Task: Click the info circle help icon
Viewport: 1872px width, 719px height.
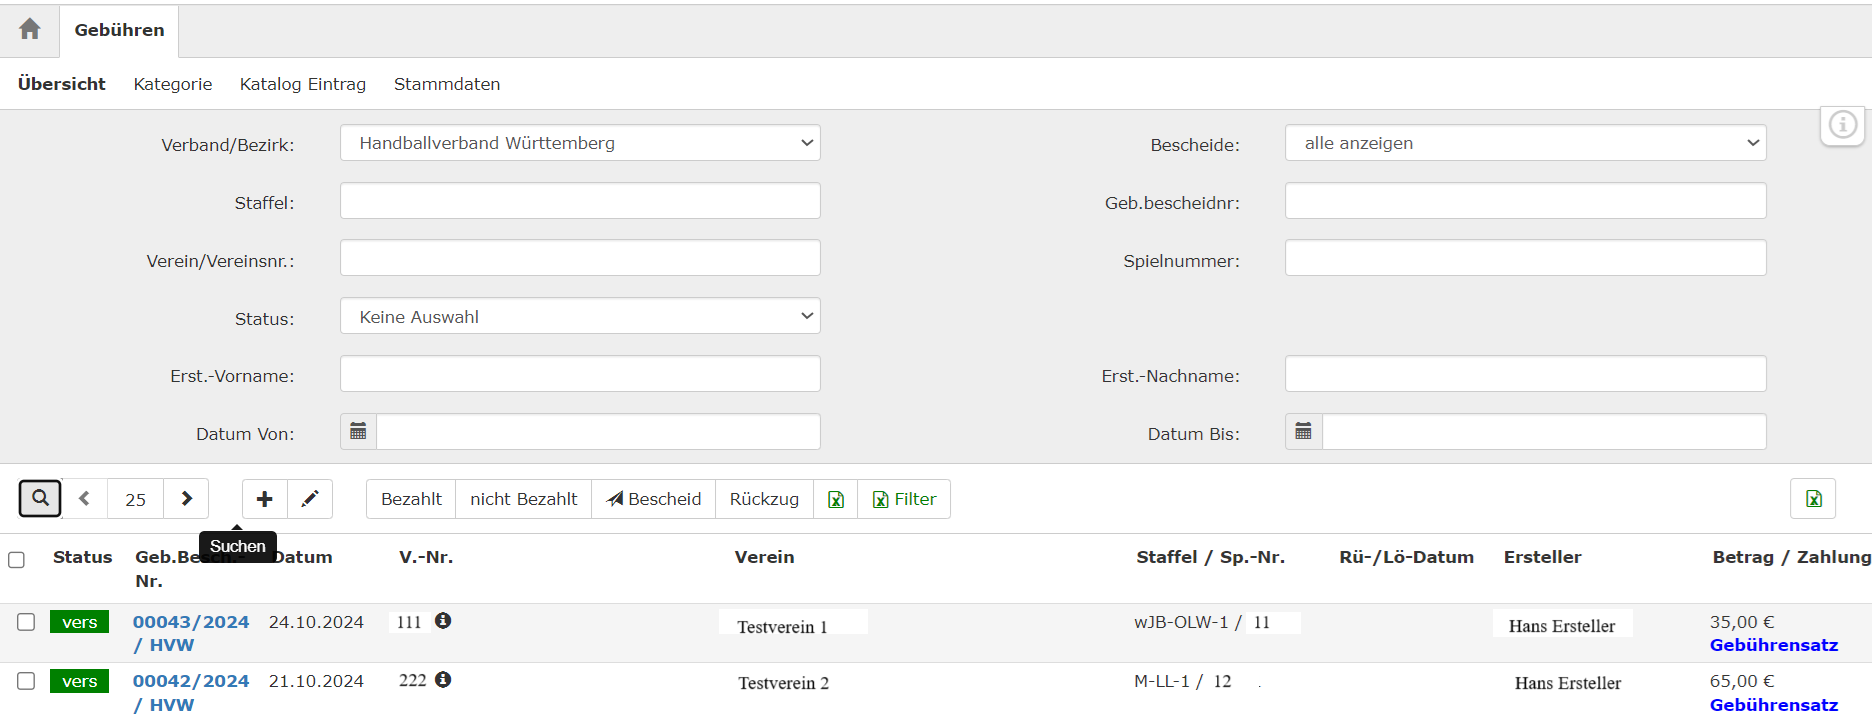Action: pyautogui.click(x=1842, y=125)
